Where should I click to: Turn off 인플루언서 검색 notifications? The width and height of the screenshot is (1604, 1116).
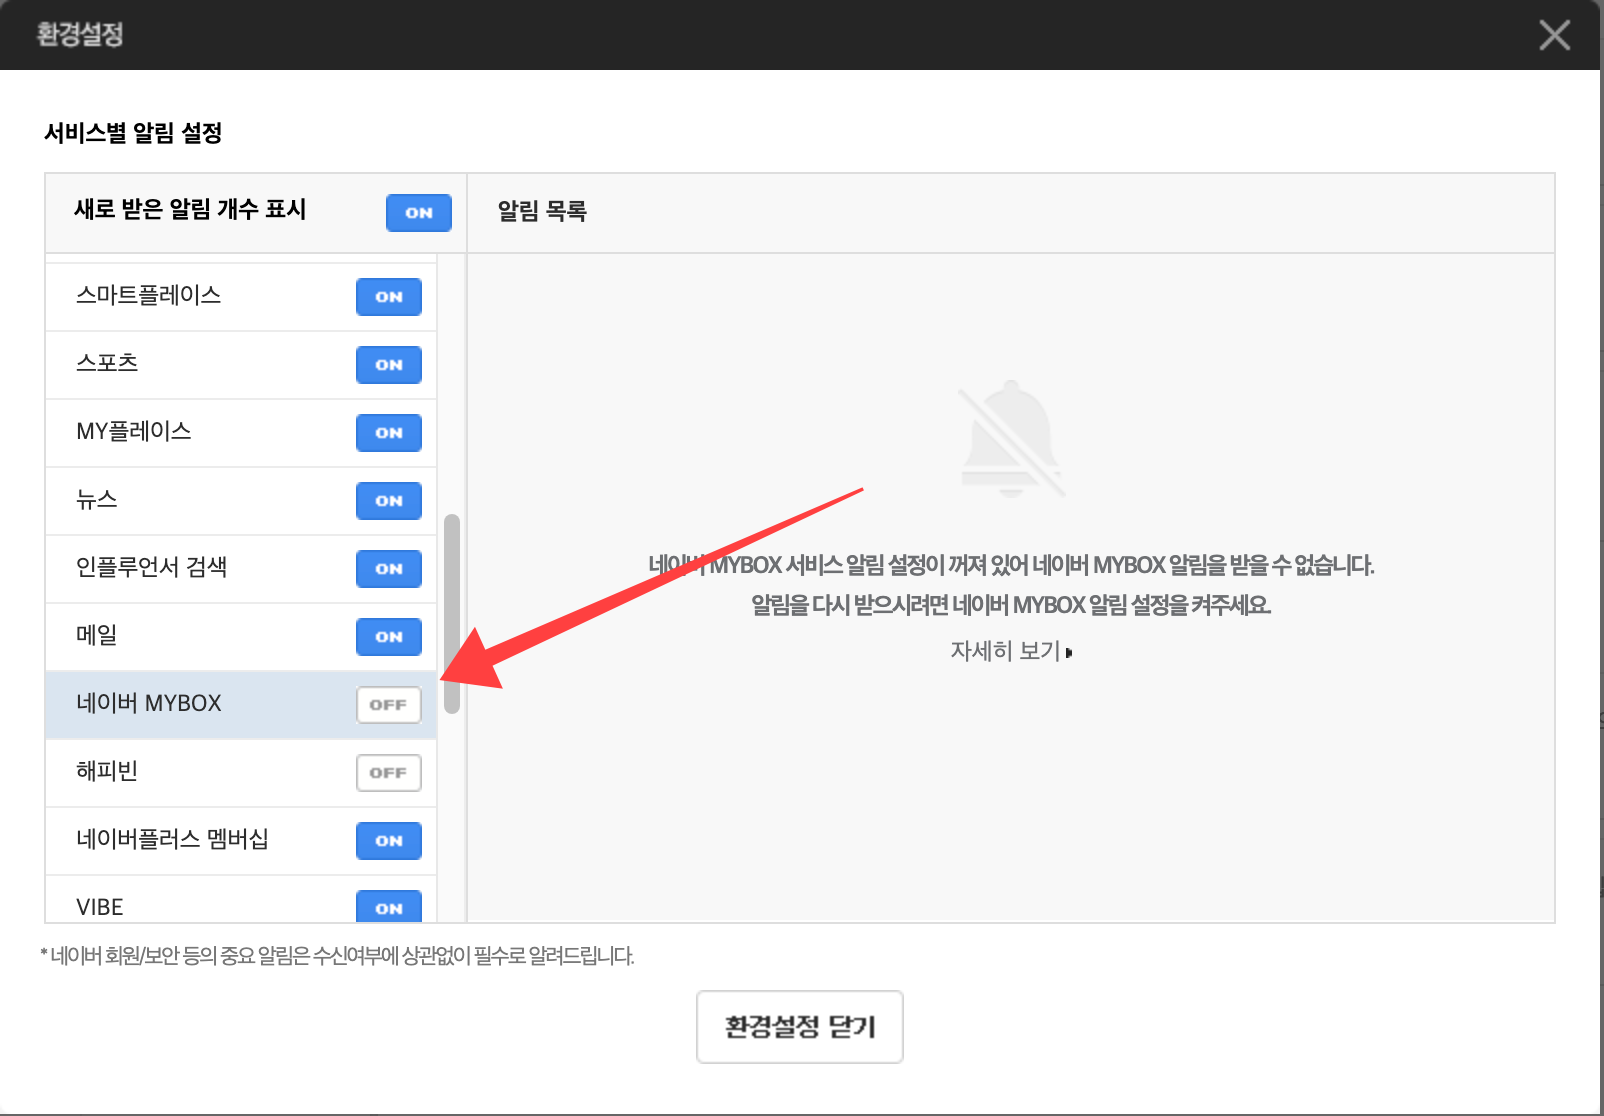click(x=389, y=569)
